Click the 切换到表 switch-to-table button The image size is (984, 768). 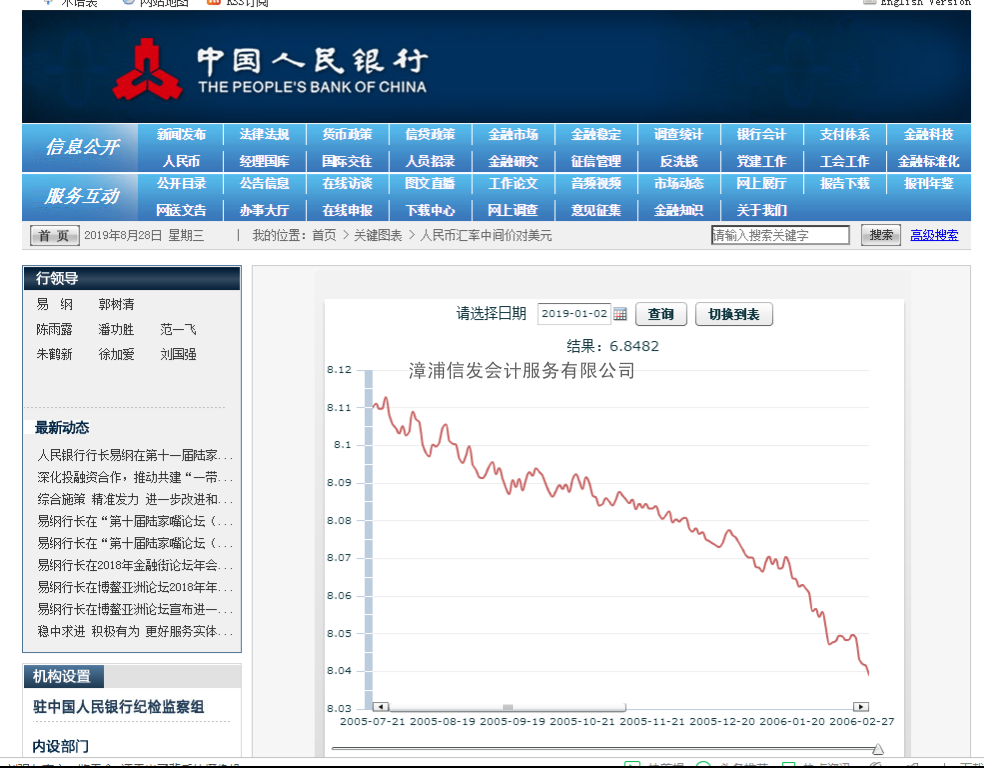coord(734,314)
